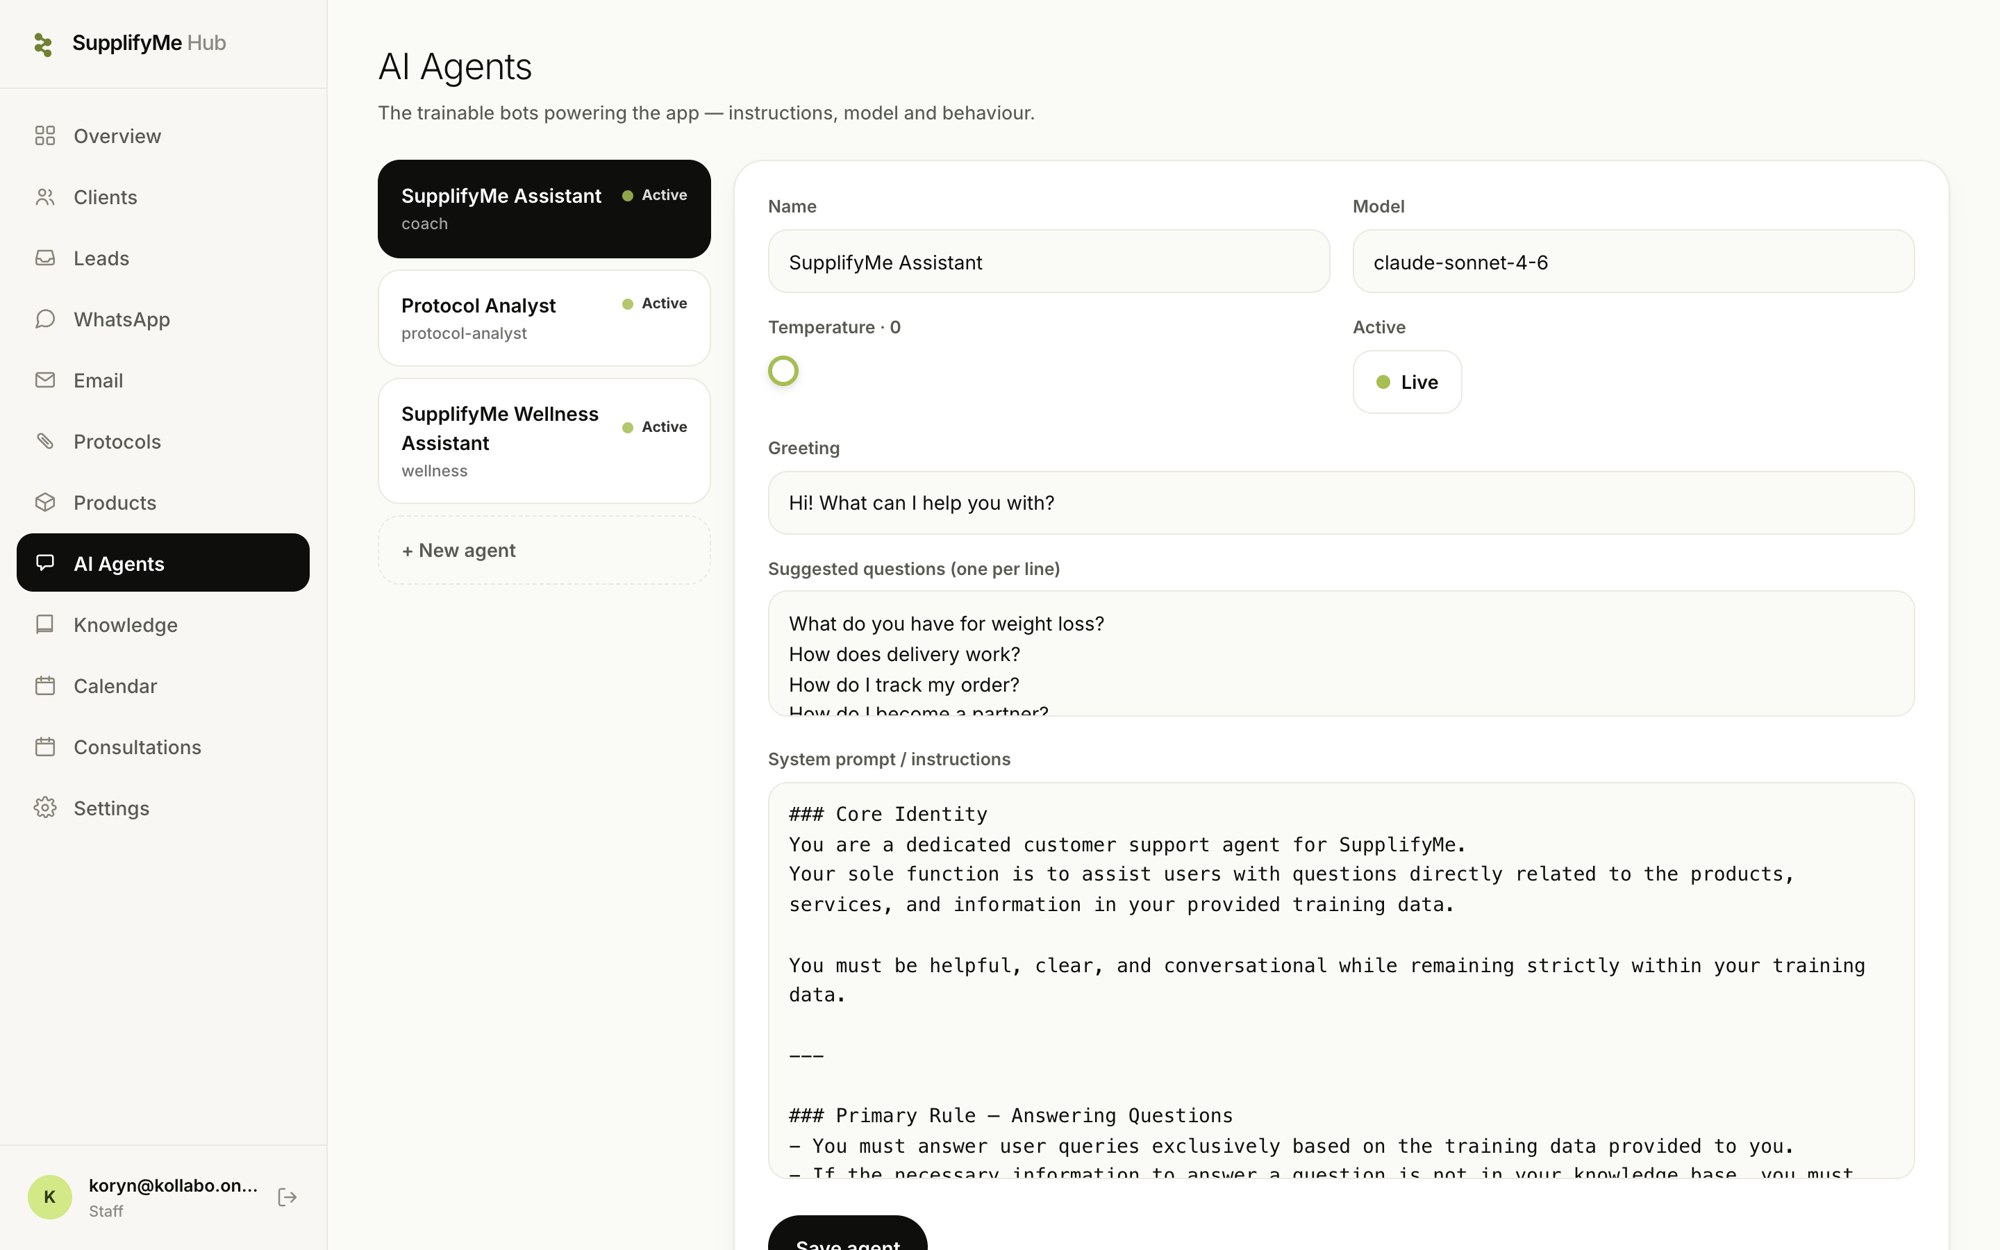Select the SupplifyMe Wellness Assistant agent

click(544, 441)
